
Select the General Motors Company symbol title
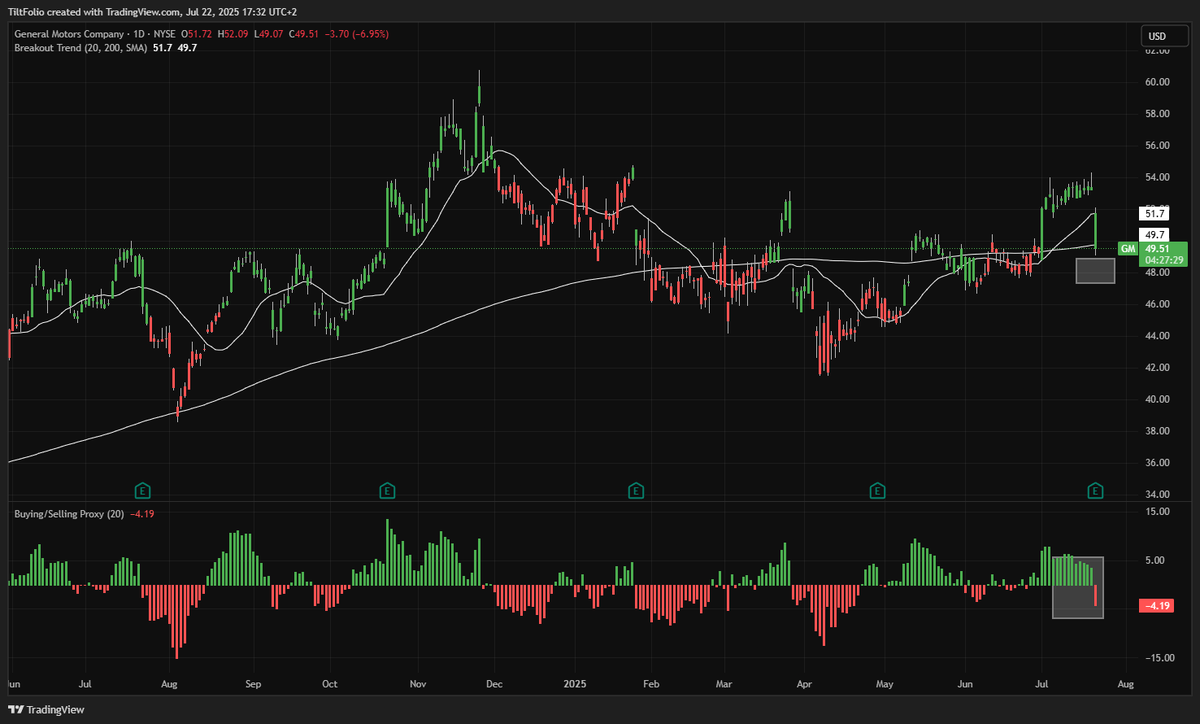[x=69, y=34]
